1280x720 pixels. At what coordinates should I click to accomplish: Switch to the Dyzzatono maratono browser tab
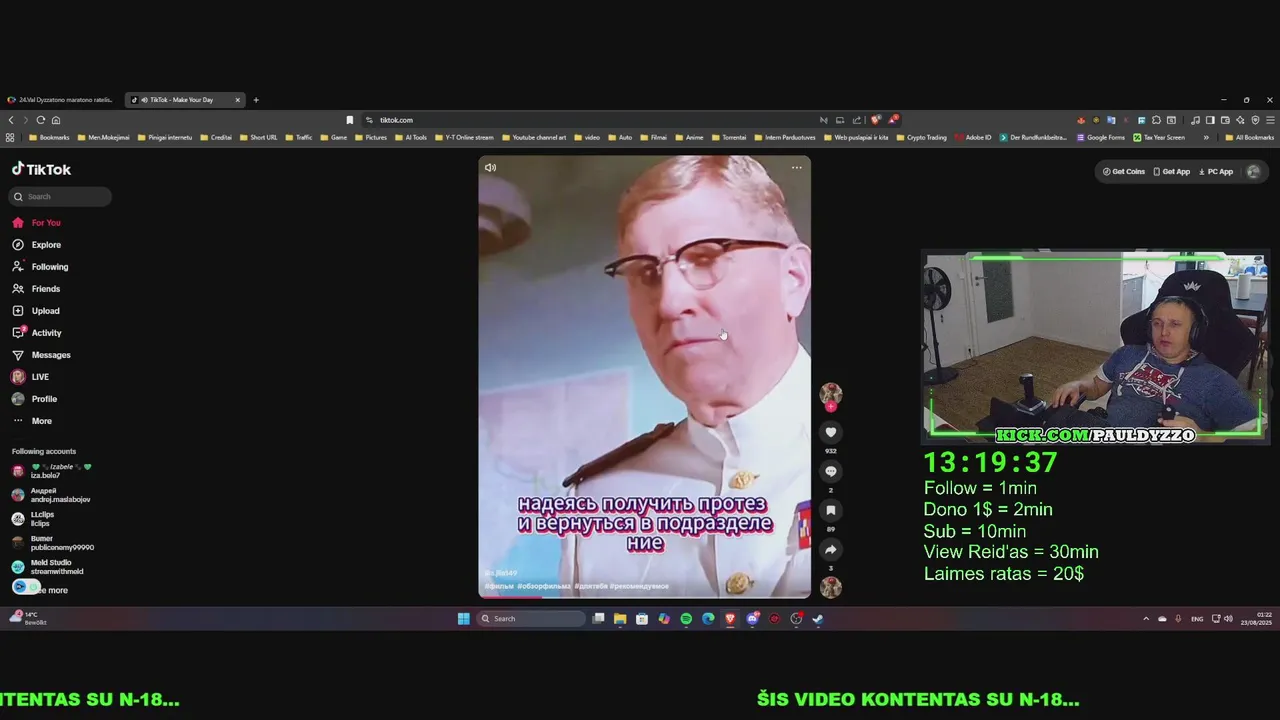pyautogui.click(x=60, y=100)
